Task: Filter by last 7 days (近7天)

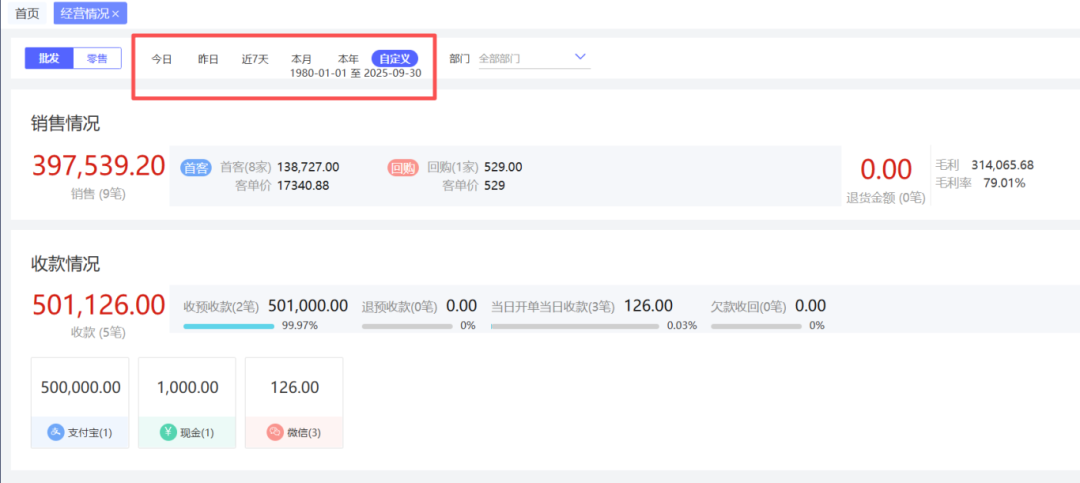Action: point(255,59)
